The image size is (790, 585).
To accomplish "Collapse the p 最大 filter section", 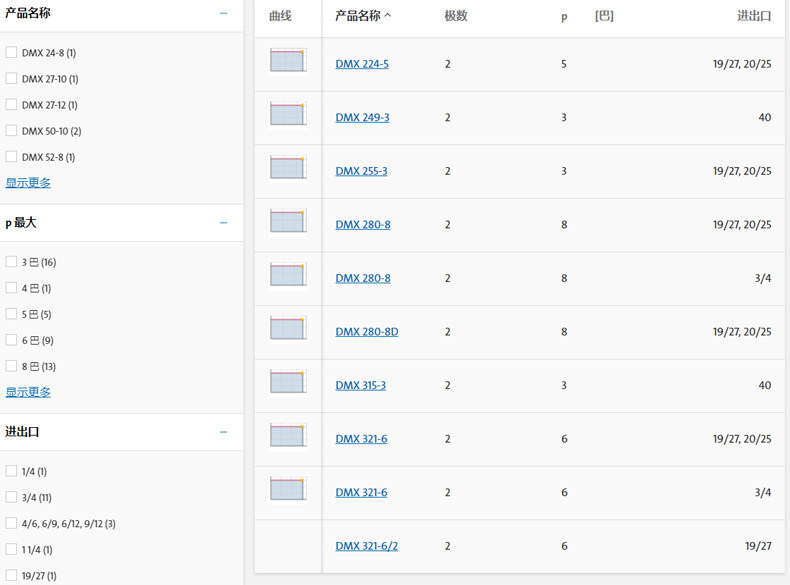I will [x=223, y=223].
